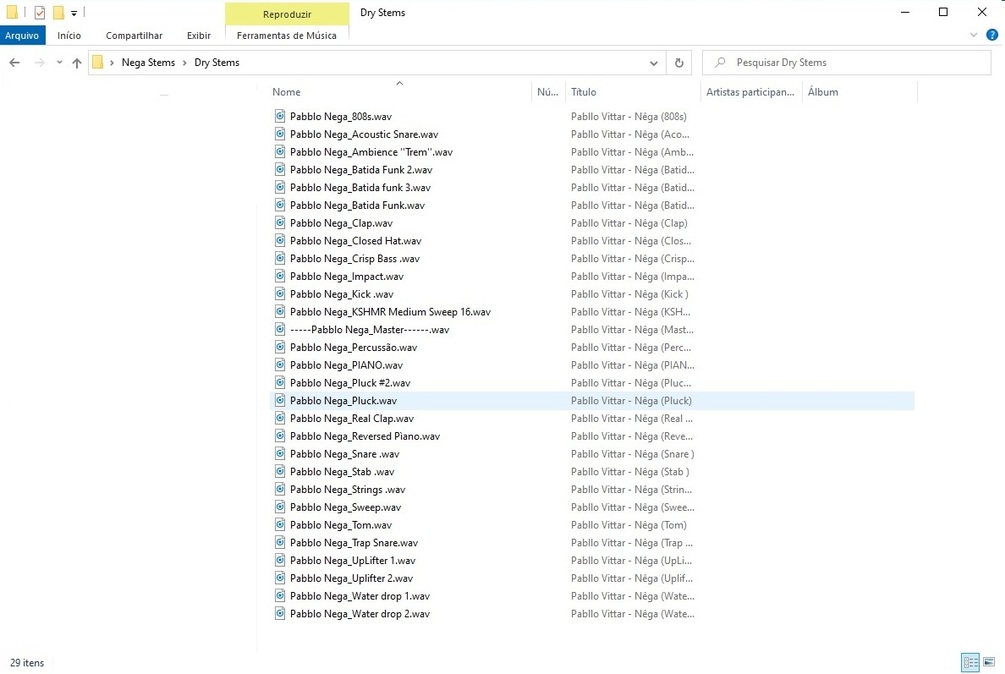The width and height of the screenshot is (1005, 674).
Task: Select Pabblo Nega_Real Clap.wav
Action: click(x=352, y=418)
